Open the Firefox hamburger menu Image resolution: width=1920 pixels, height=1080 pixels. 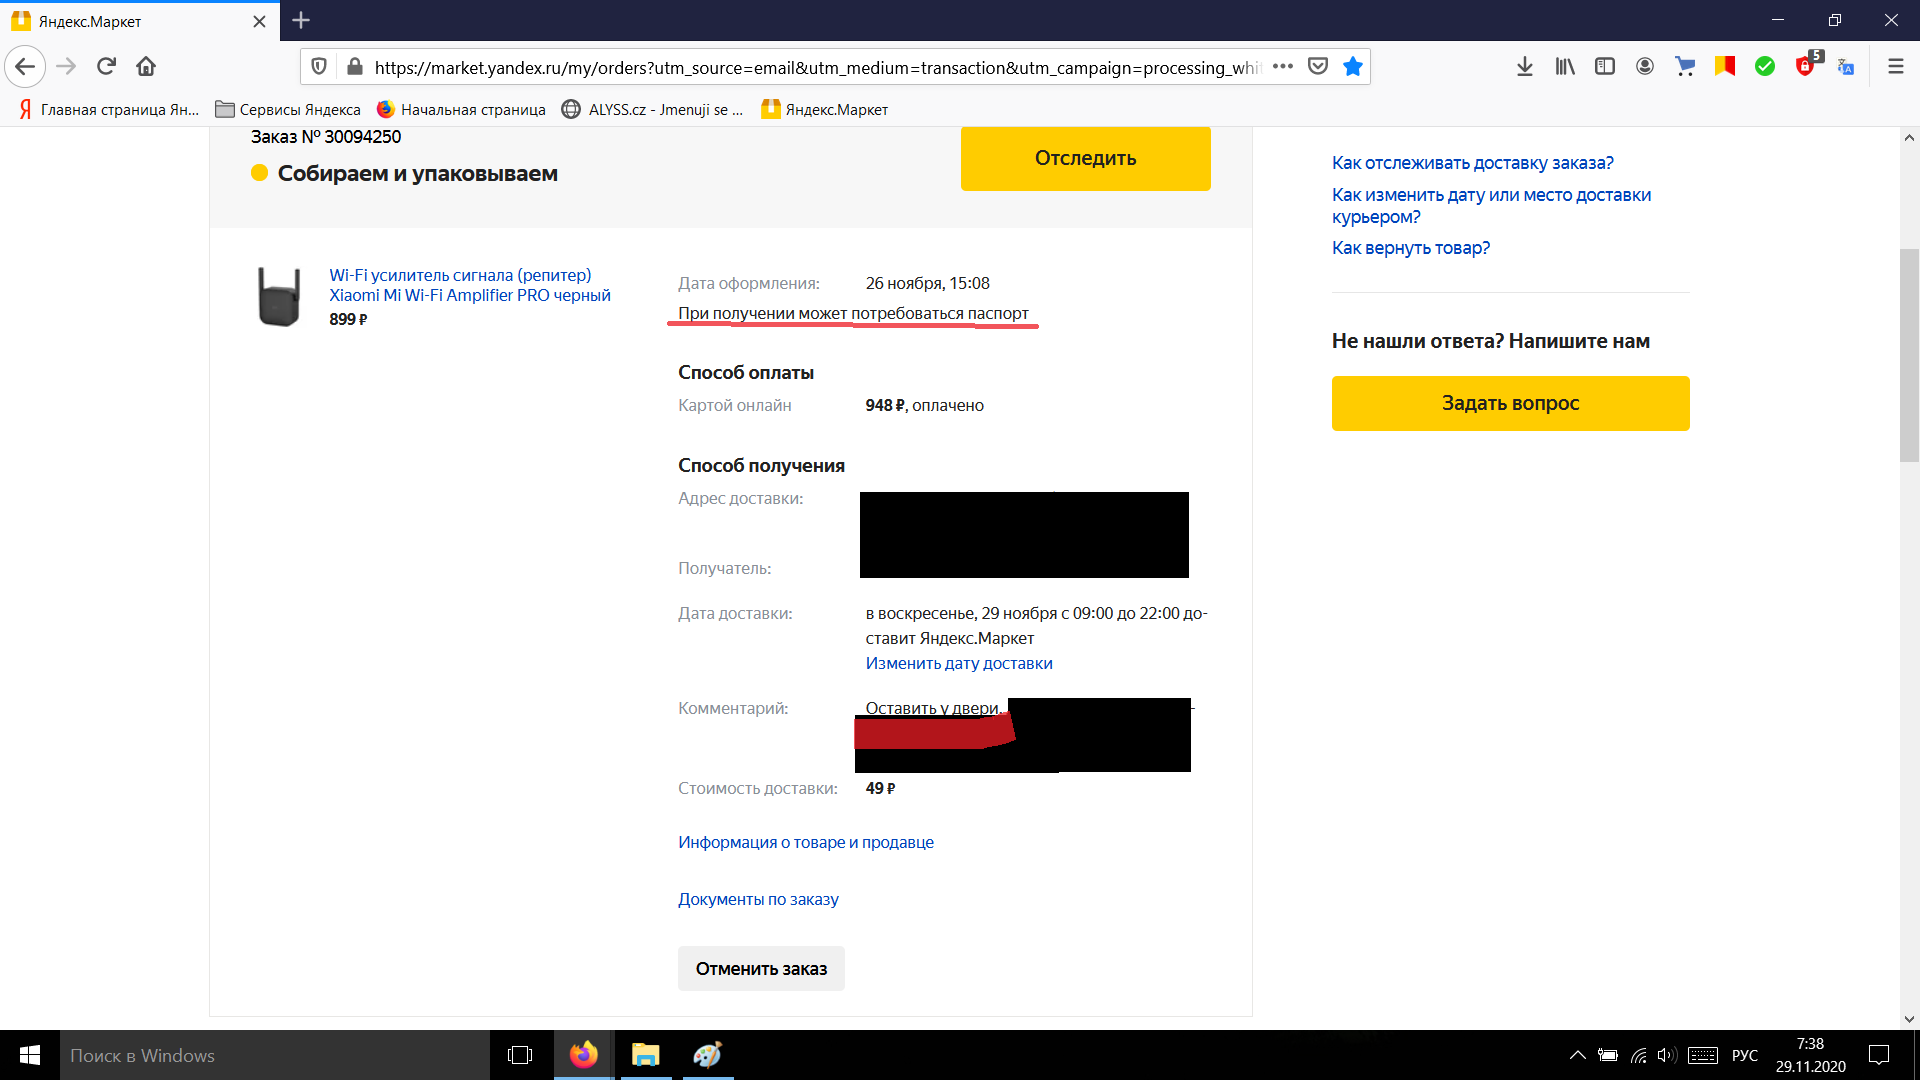pyautogui.click(x=1895, y=67)
